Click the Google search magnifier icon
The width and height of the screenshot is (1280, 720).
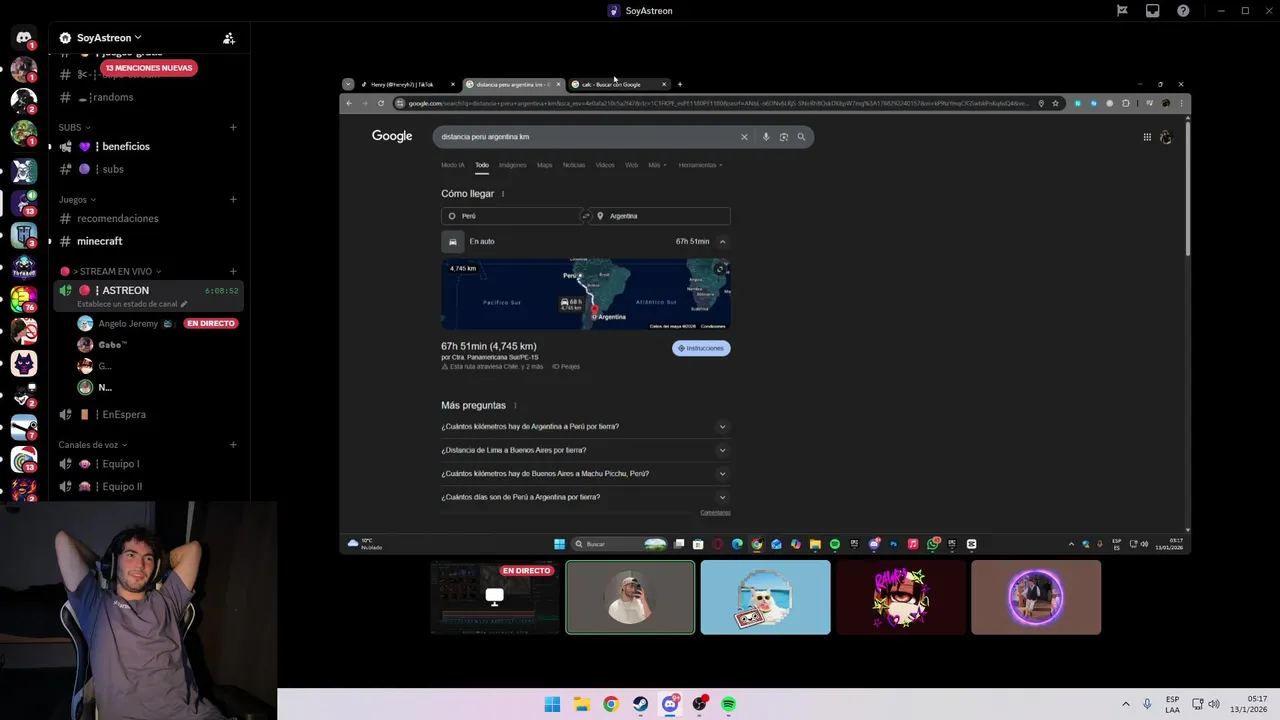[801, 137]
